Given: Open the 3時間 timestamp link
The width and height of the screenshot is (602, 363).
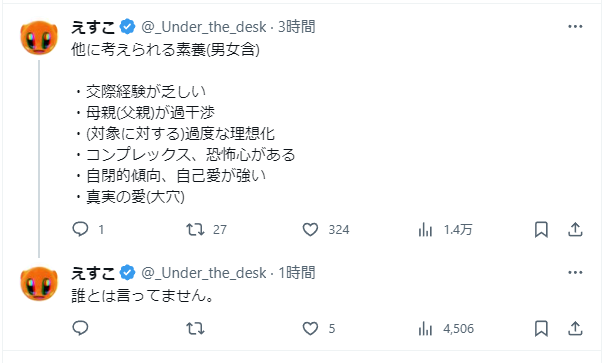Looking at the screenshot, I should [296, 27].
